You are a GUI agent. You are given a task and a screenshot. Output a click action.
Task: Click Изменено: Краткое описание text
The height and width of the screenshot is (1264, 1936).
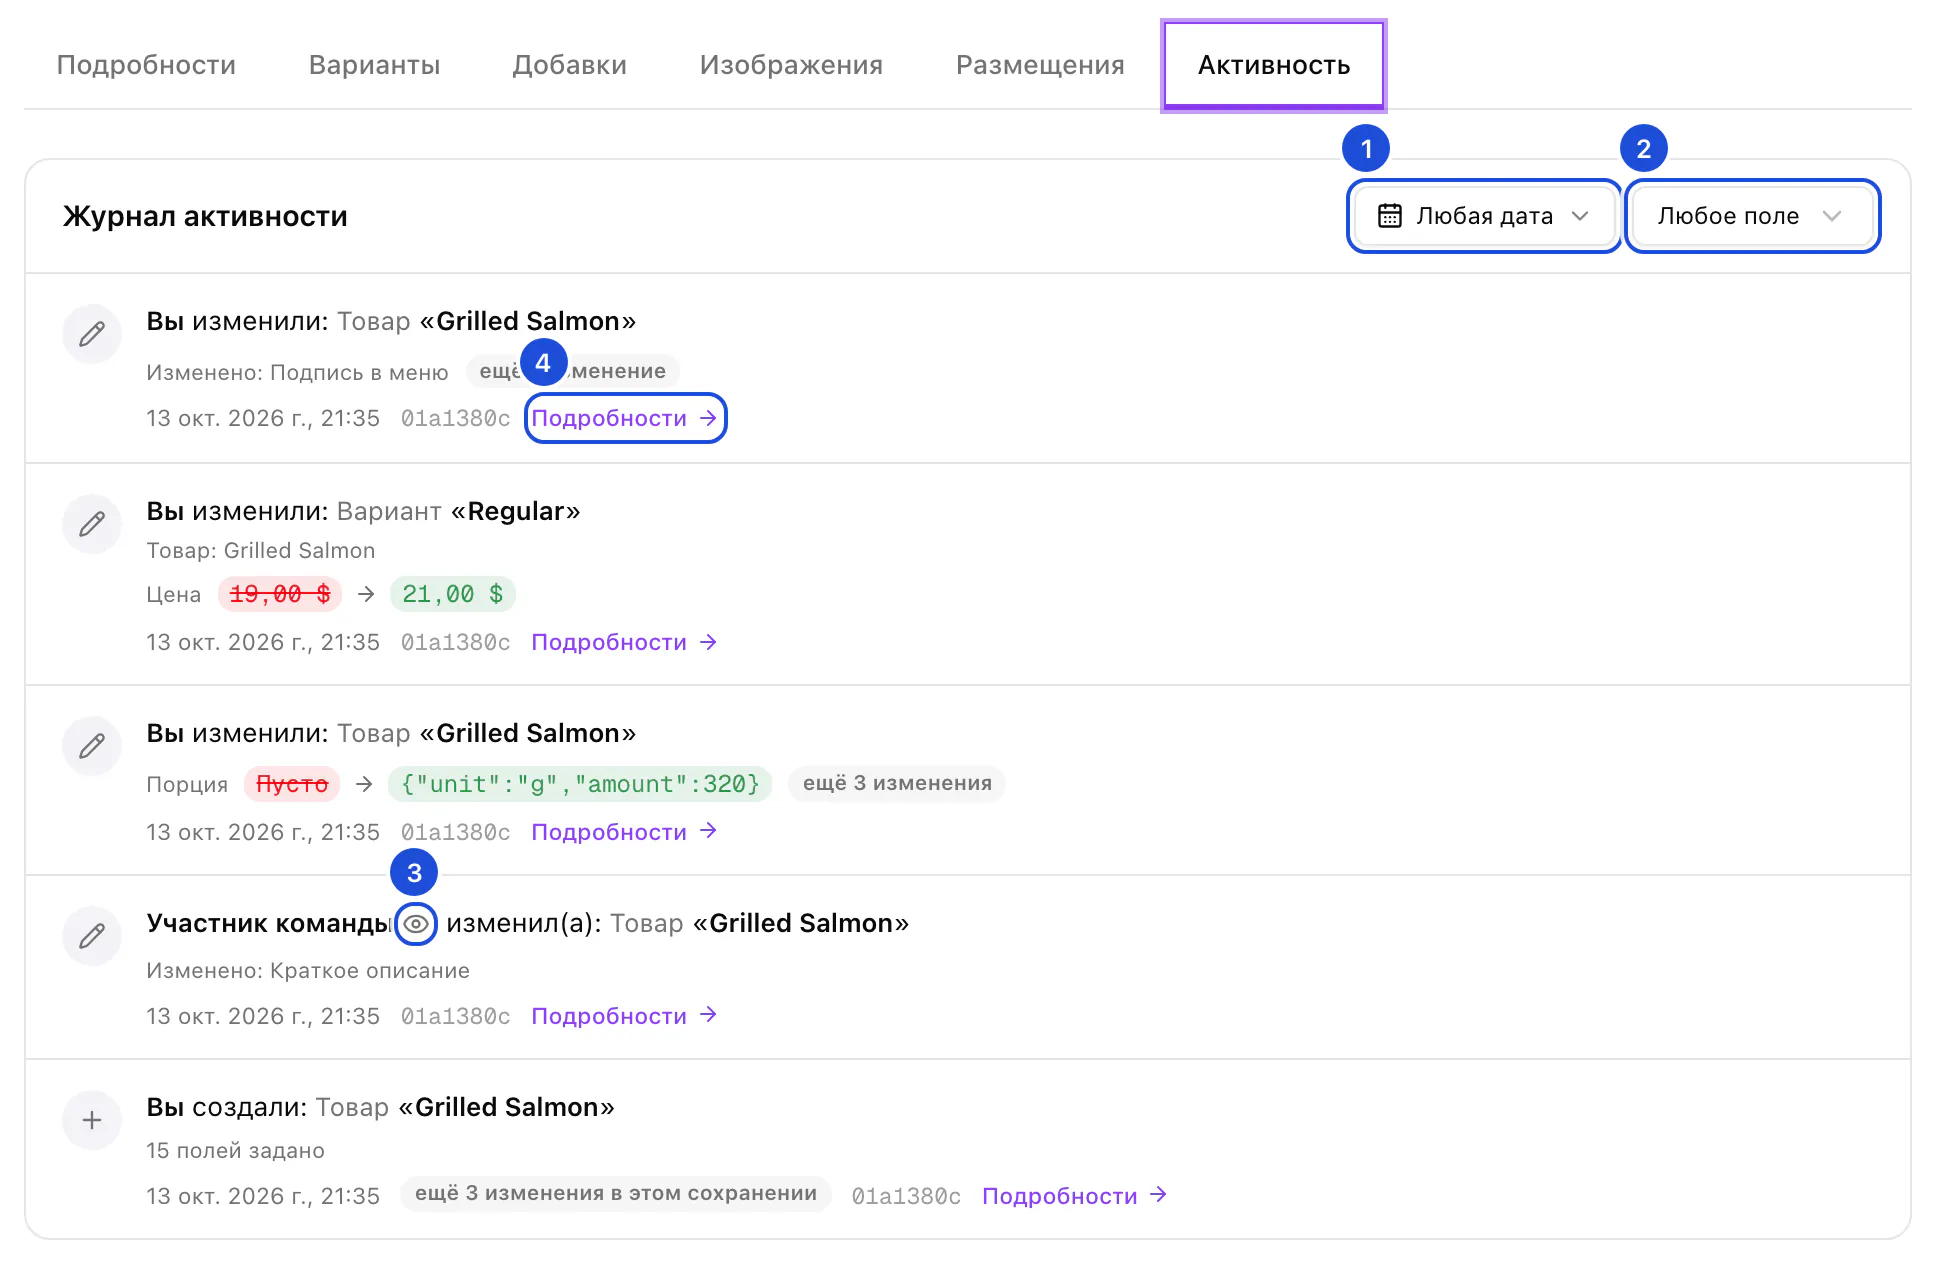coord(308,971)
